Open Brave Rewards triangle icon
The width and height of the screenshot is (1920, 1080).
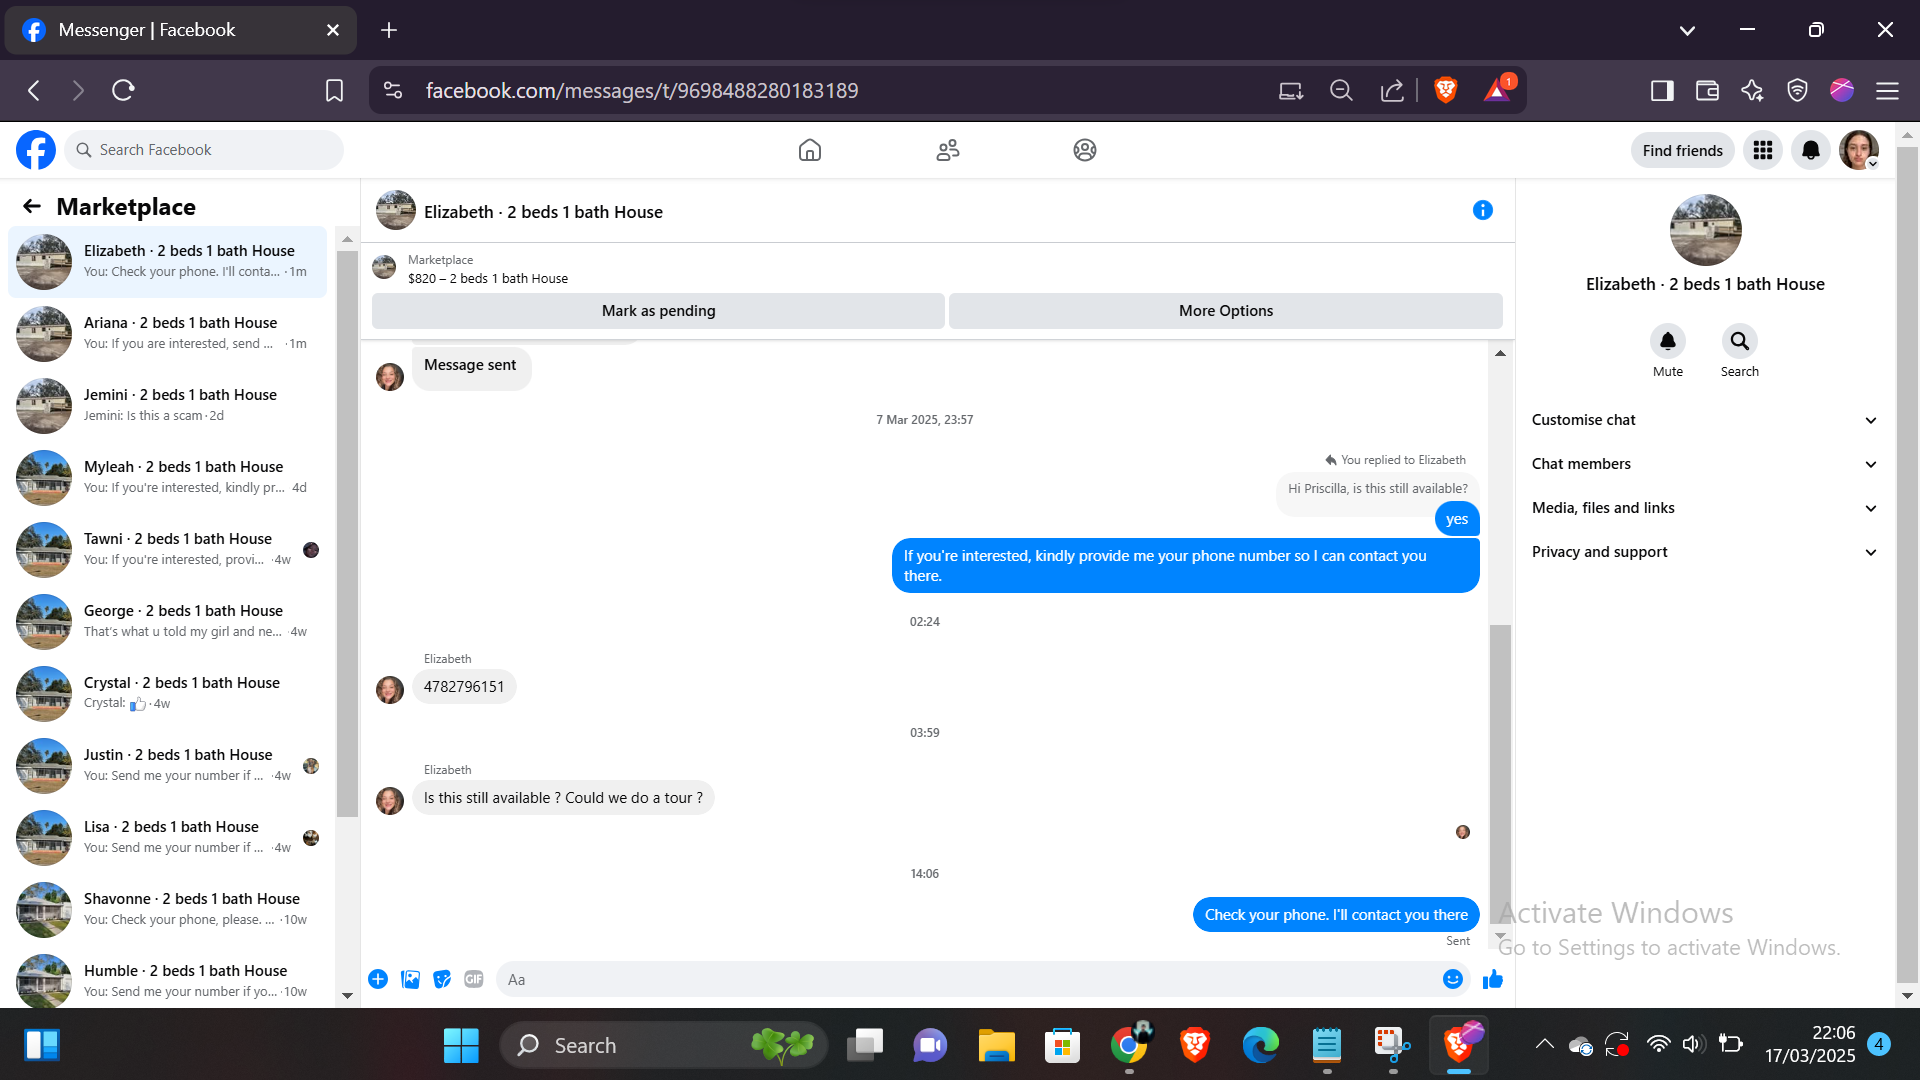pos(1497,90)
